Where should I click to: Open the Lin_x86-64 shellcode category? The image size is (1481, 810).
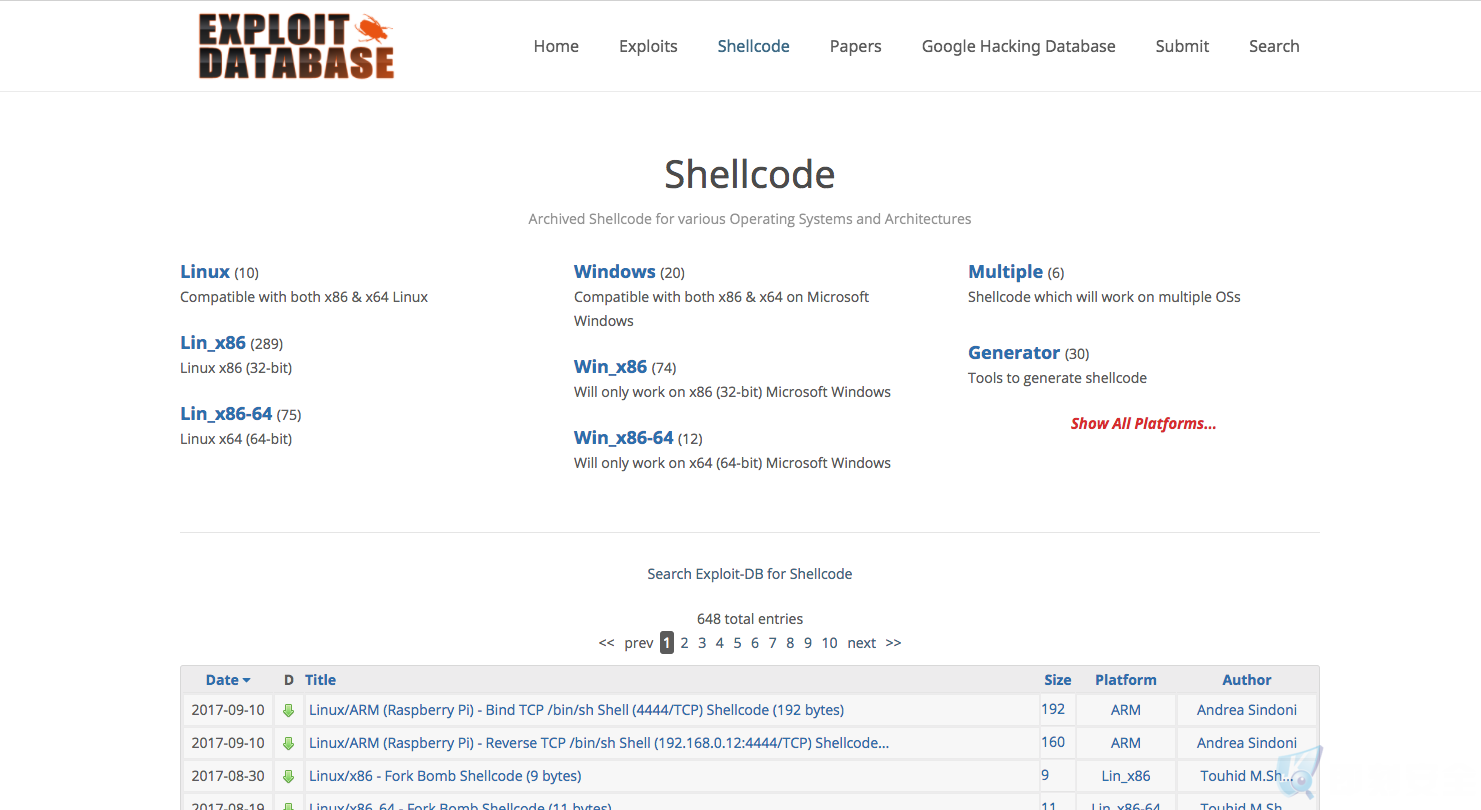coord(226,413)
